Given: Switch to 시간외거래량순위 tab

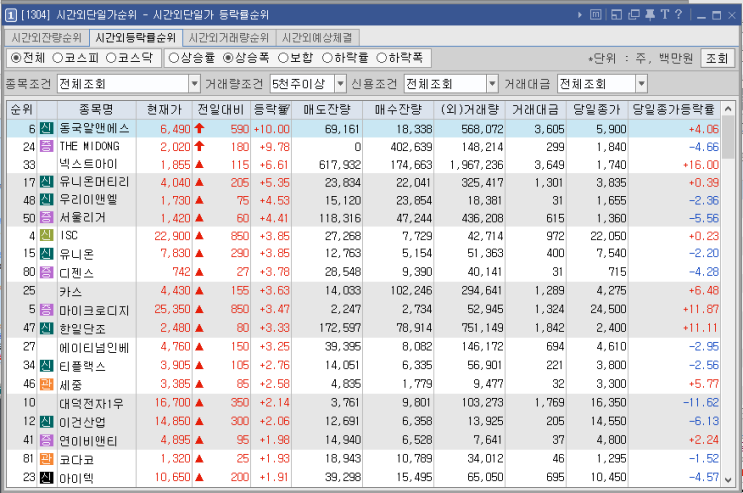Looking at the screenshot, I should coord(229,38).
